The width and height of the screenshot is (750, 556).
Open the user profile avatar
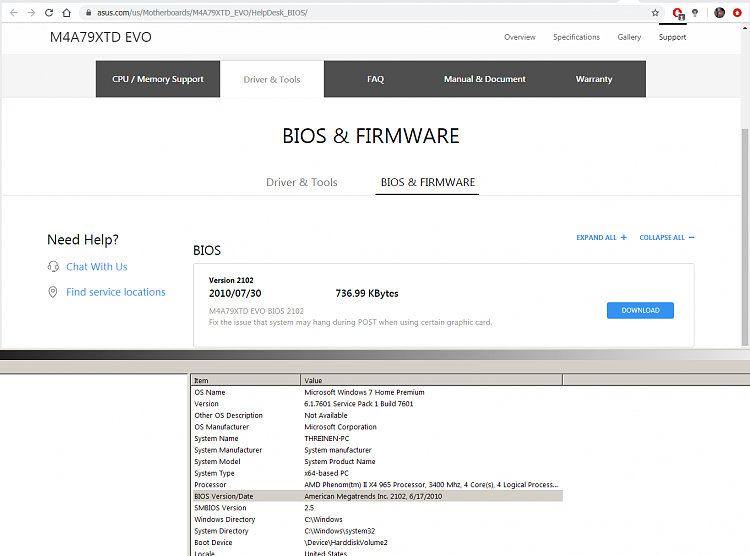[719, 13]
